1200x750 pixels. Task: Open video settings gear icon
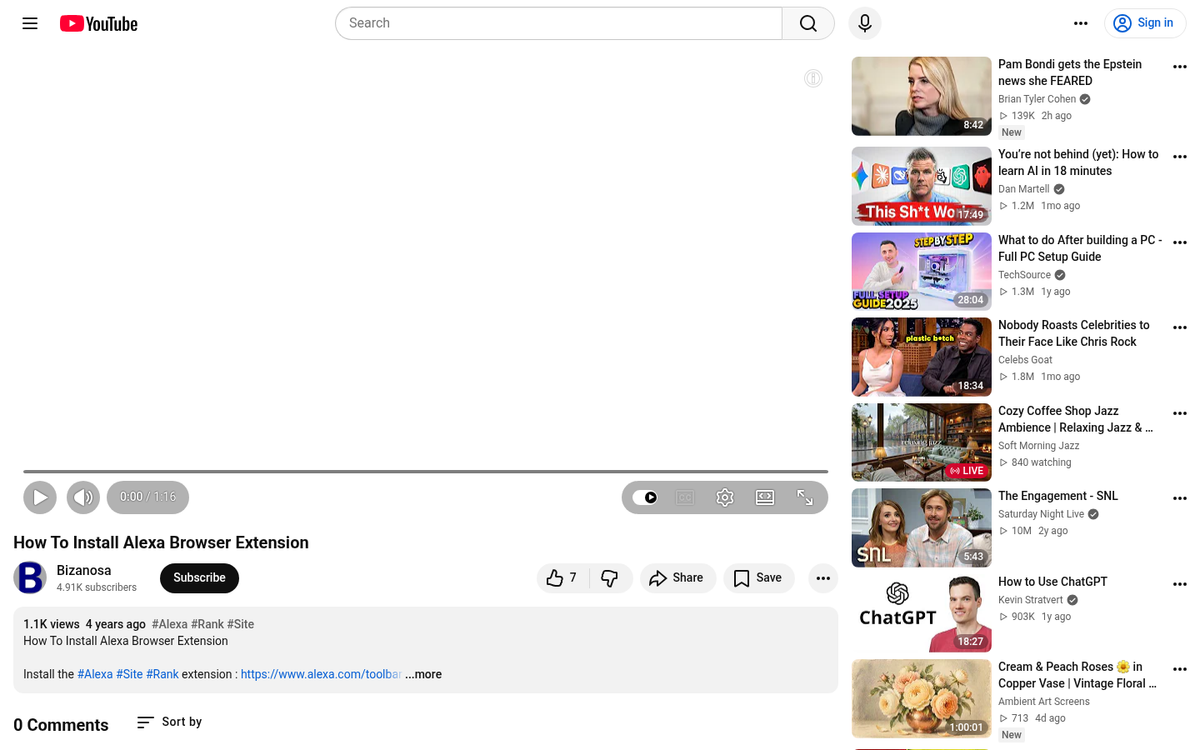(x=725, y=497)
